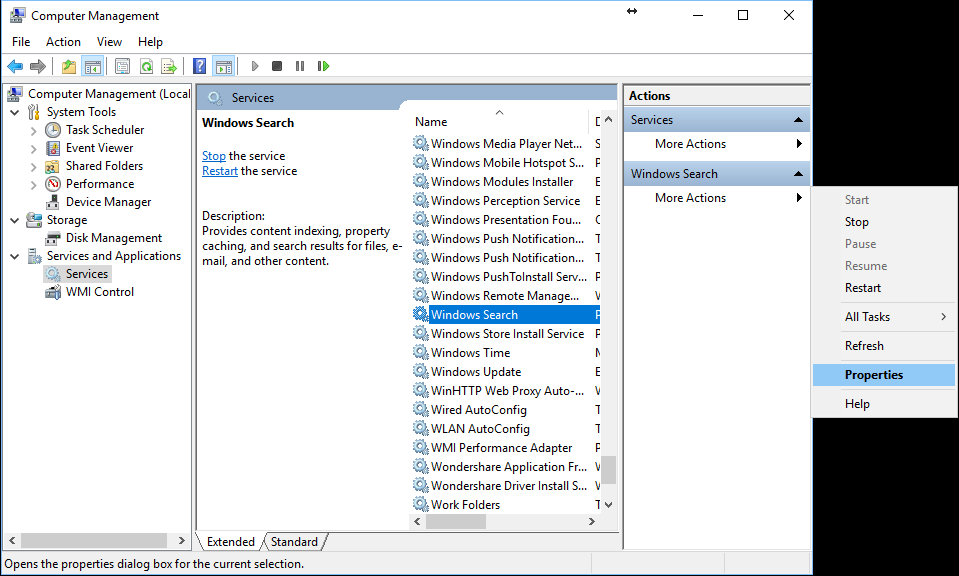Image resolution: width=959 pixels, height=576 pixels.
Task: Click the Restart Service toolbar icon
Action: tap(324, 66)
